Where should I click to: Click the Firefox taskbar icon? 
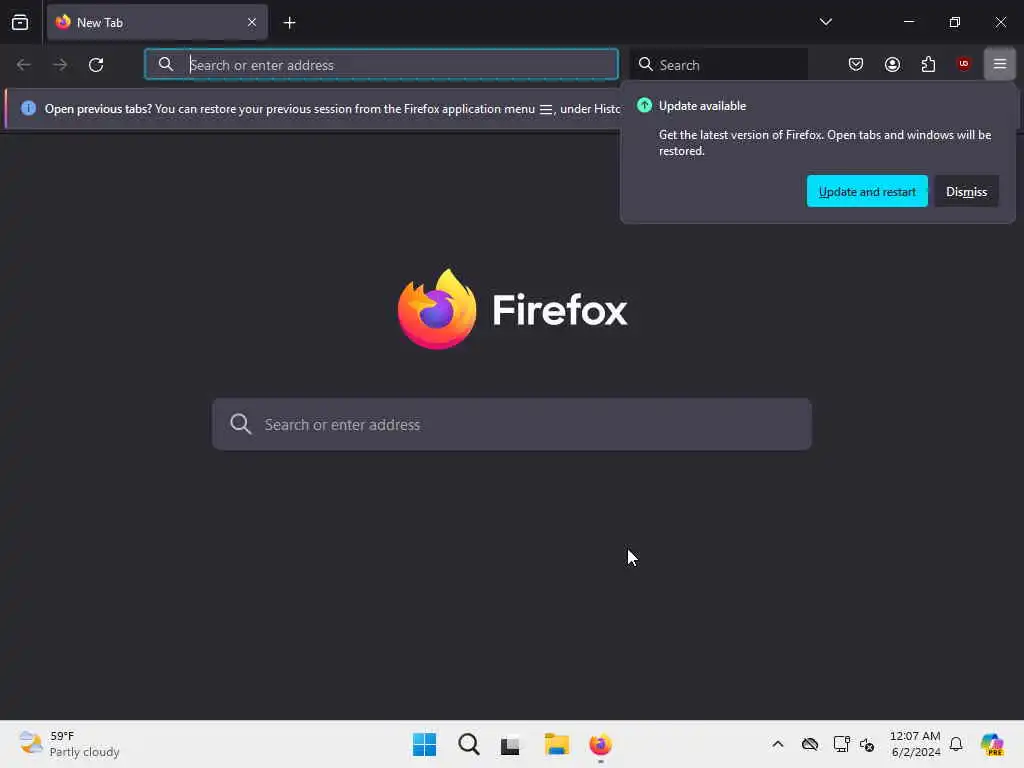click(x=600, y=744)
